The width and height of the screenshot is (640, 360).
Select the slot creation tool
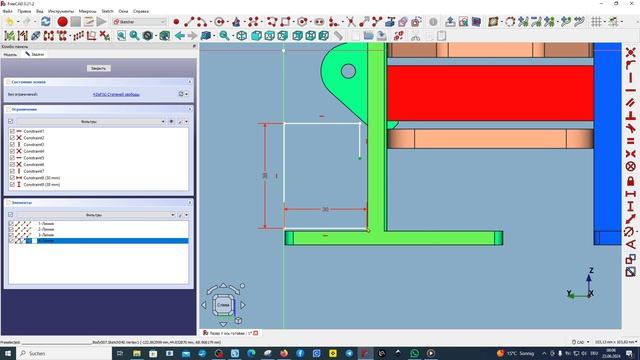[x=319, y=22]
